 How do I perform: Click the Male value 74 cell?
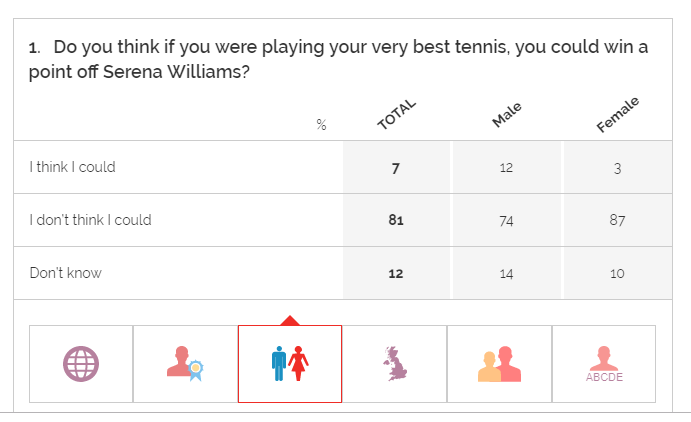[506, 220]
